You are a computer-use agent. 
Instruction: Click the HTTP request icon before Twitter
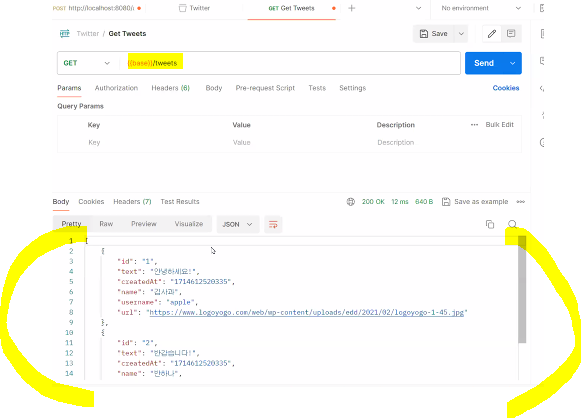tap(64, 34)
